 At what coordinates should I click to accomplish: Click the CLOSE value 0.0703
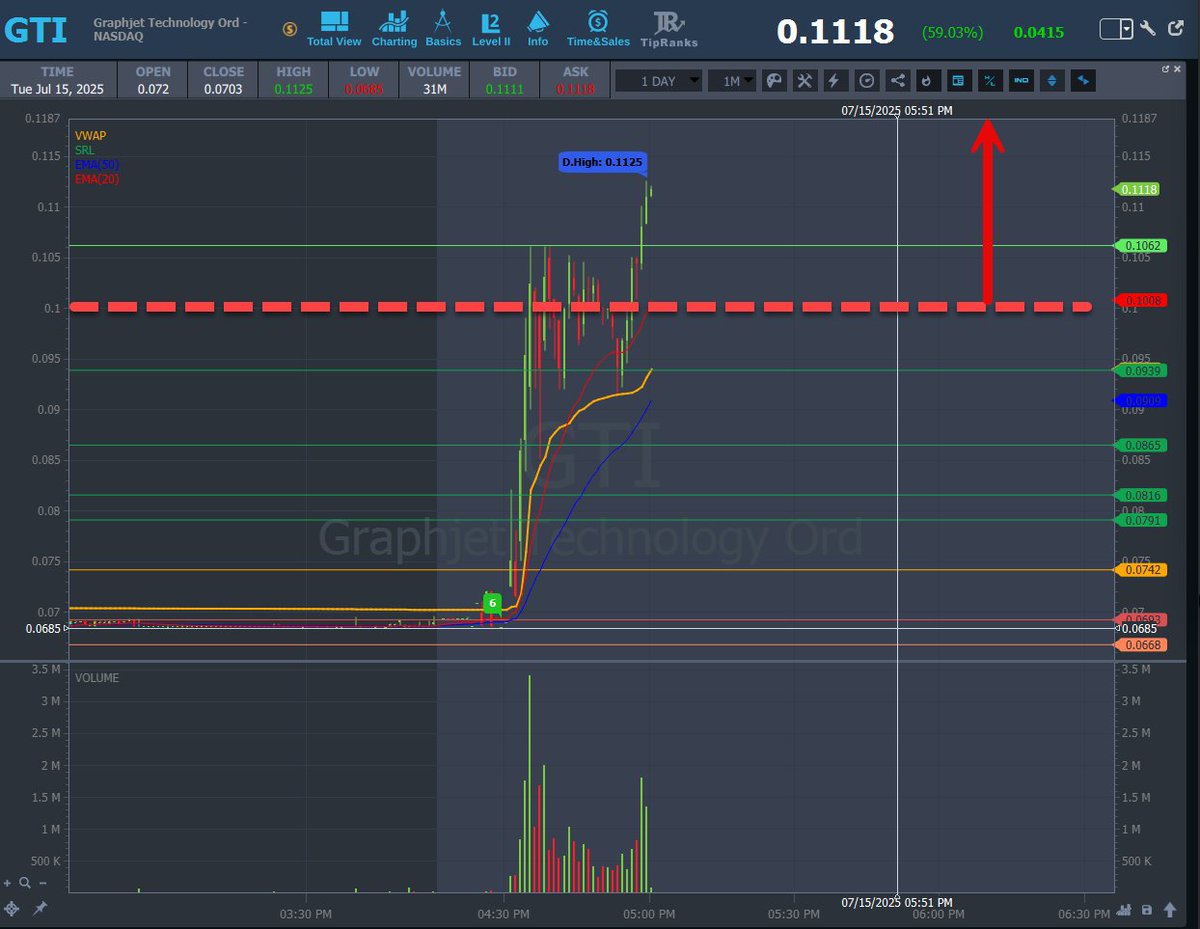[x=223, y=89]
